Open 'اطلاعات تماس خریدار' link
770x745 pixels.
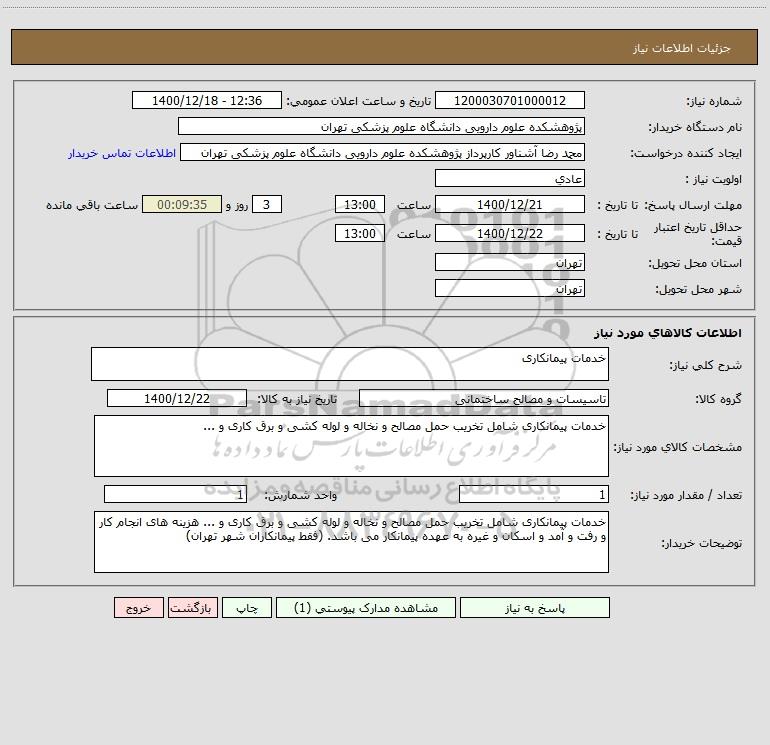122,153
